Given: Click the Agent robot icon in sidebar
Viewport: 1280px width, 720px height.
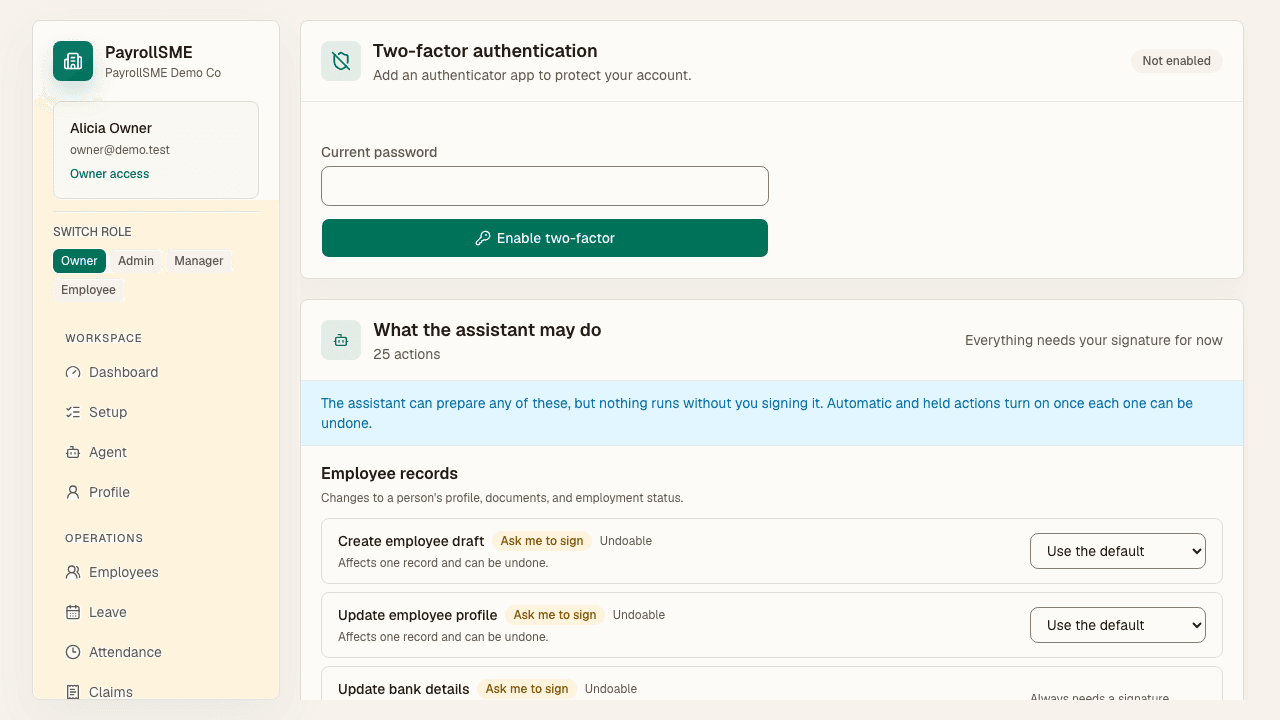Looking at the screenshot, I should tap(73, 452).
